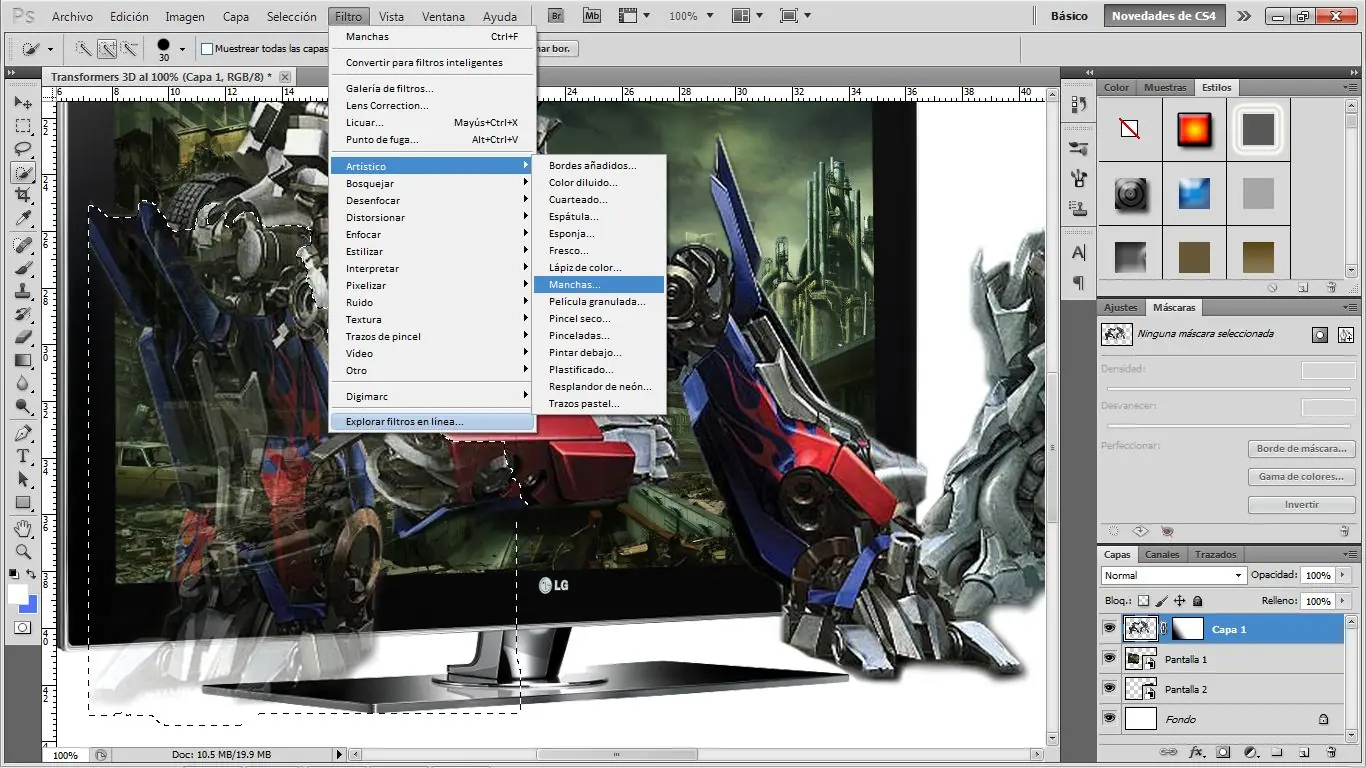Click the add layer mask icon in Capas
This screenshot has width=1366, height=768.
[x=1223, y=752]
